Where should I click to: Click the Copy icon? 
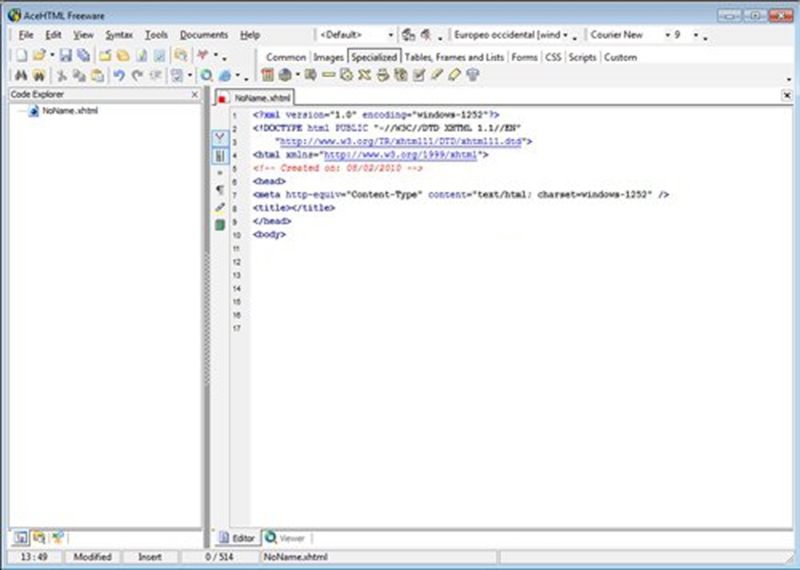pos(79,75)
